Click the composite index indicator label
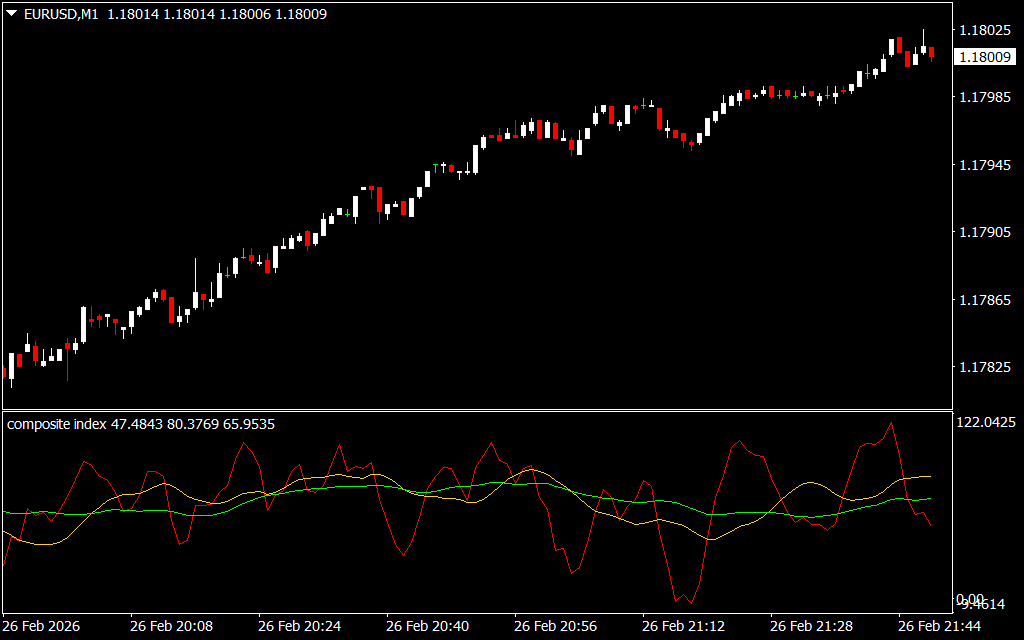The height and width of the screenshot is (640, 1024). coord(57,424)
